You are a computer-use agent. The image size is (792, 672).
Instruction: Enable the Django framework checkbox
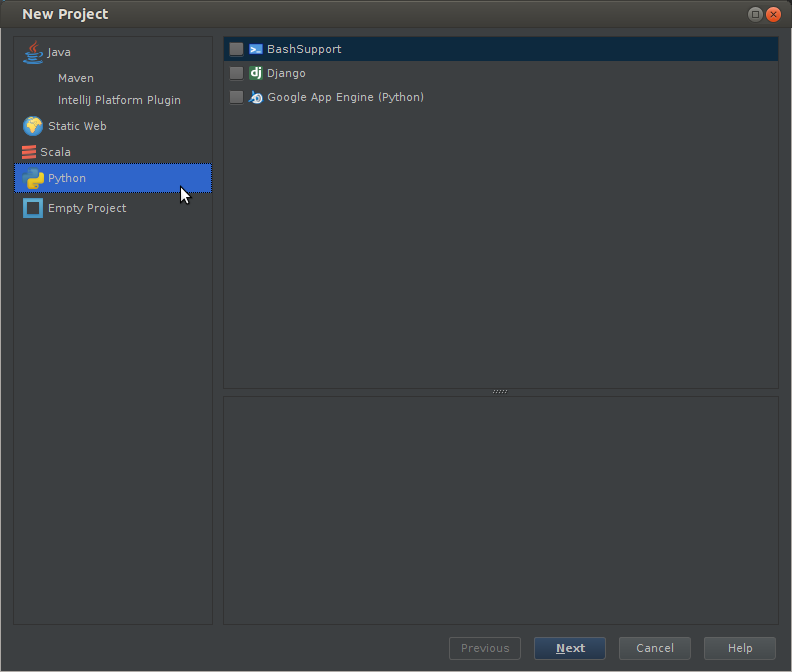(x=236, y=73)
